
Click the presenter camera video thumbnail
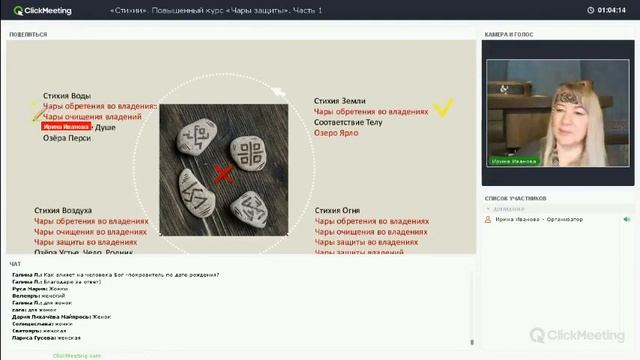tap(558, 113)
